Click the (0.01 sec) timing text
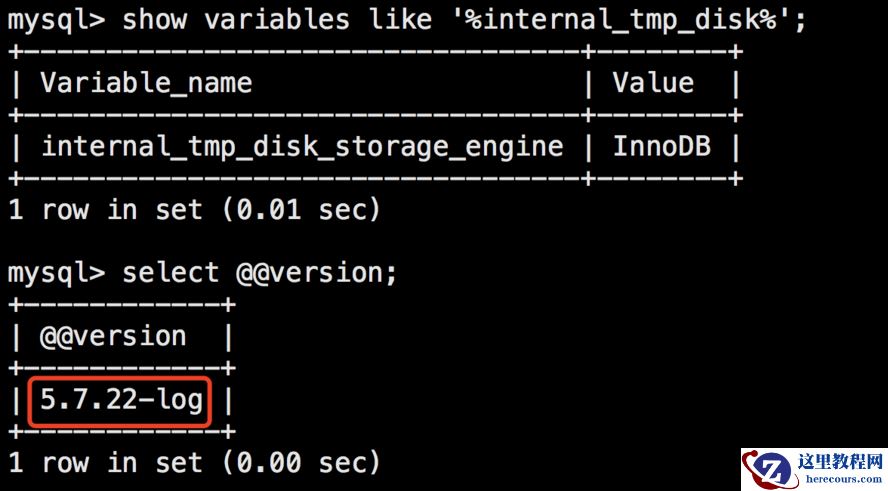Image resolution: width=888 pixels, height=491 pixels. coord(302,209)
